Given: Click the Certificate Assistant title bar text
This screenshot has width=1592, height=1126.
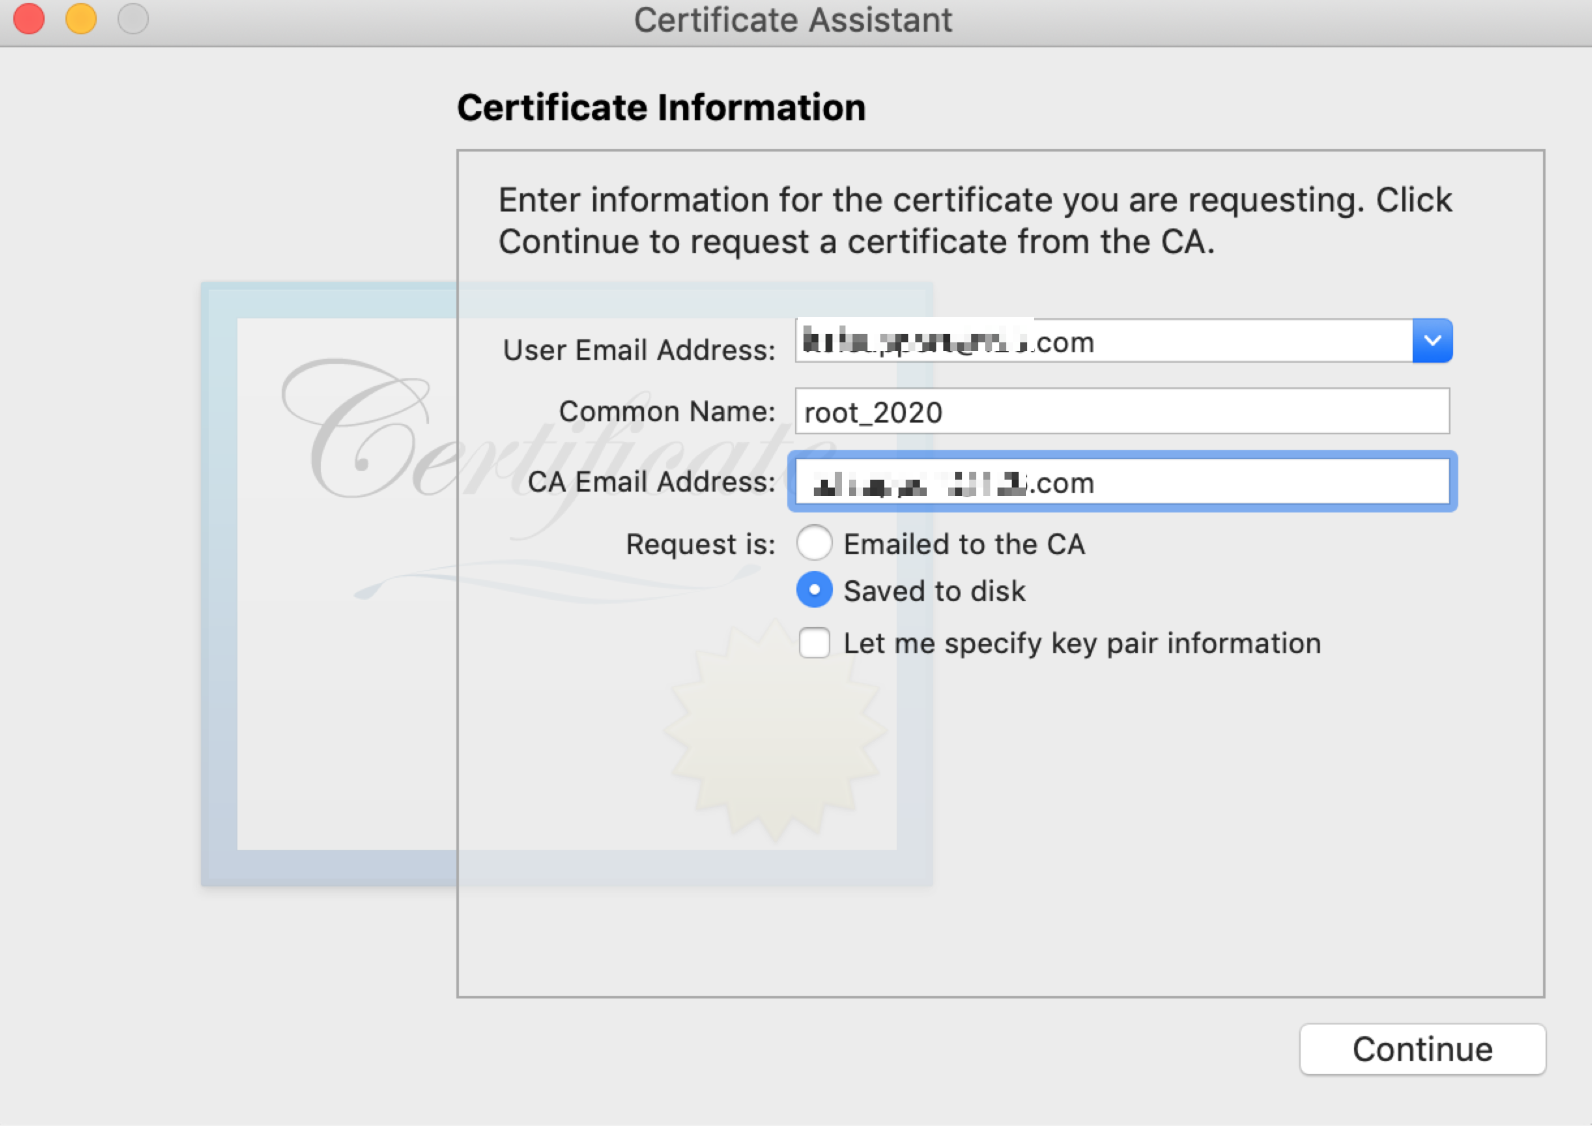Looking at the screenshot, I should pyautogui.click(x=793, y=20).
